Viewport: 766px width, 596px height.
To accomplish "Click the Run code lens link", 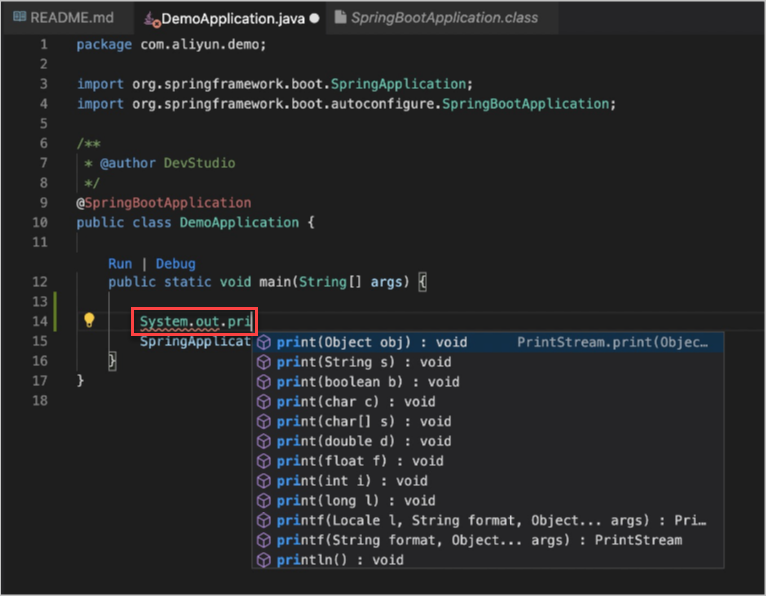I will (x=120, y=264).
